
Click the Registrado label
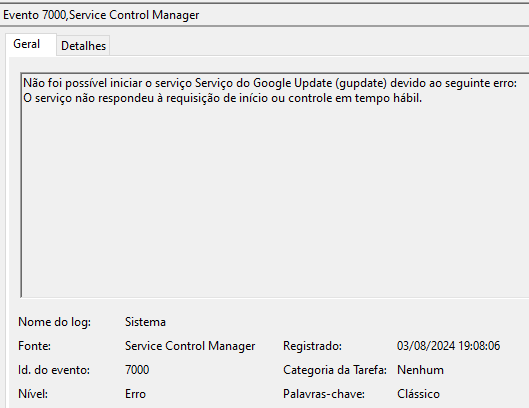(x=312, y=346)
